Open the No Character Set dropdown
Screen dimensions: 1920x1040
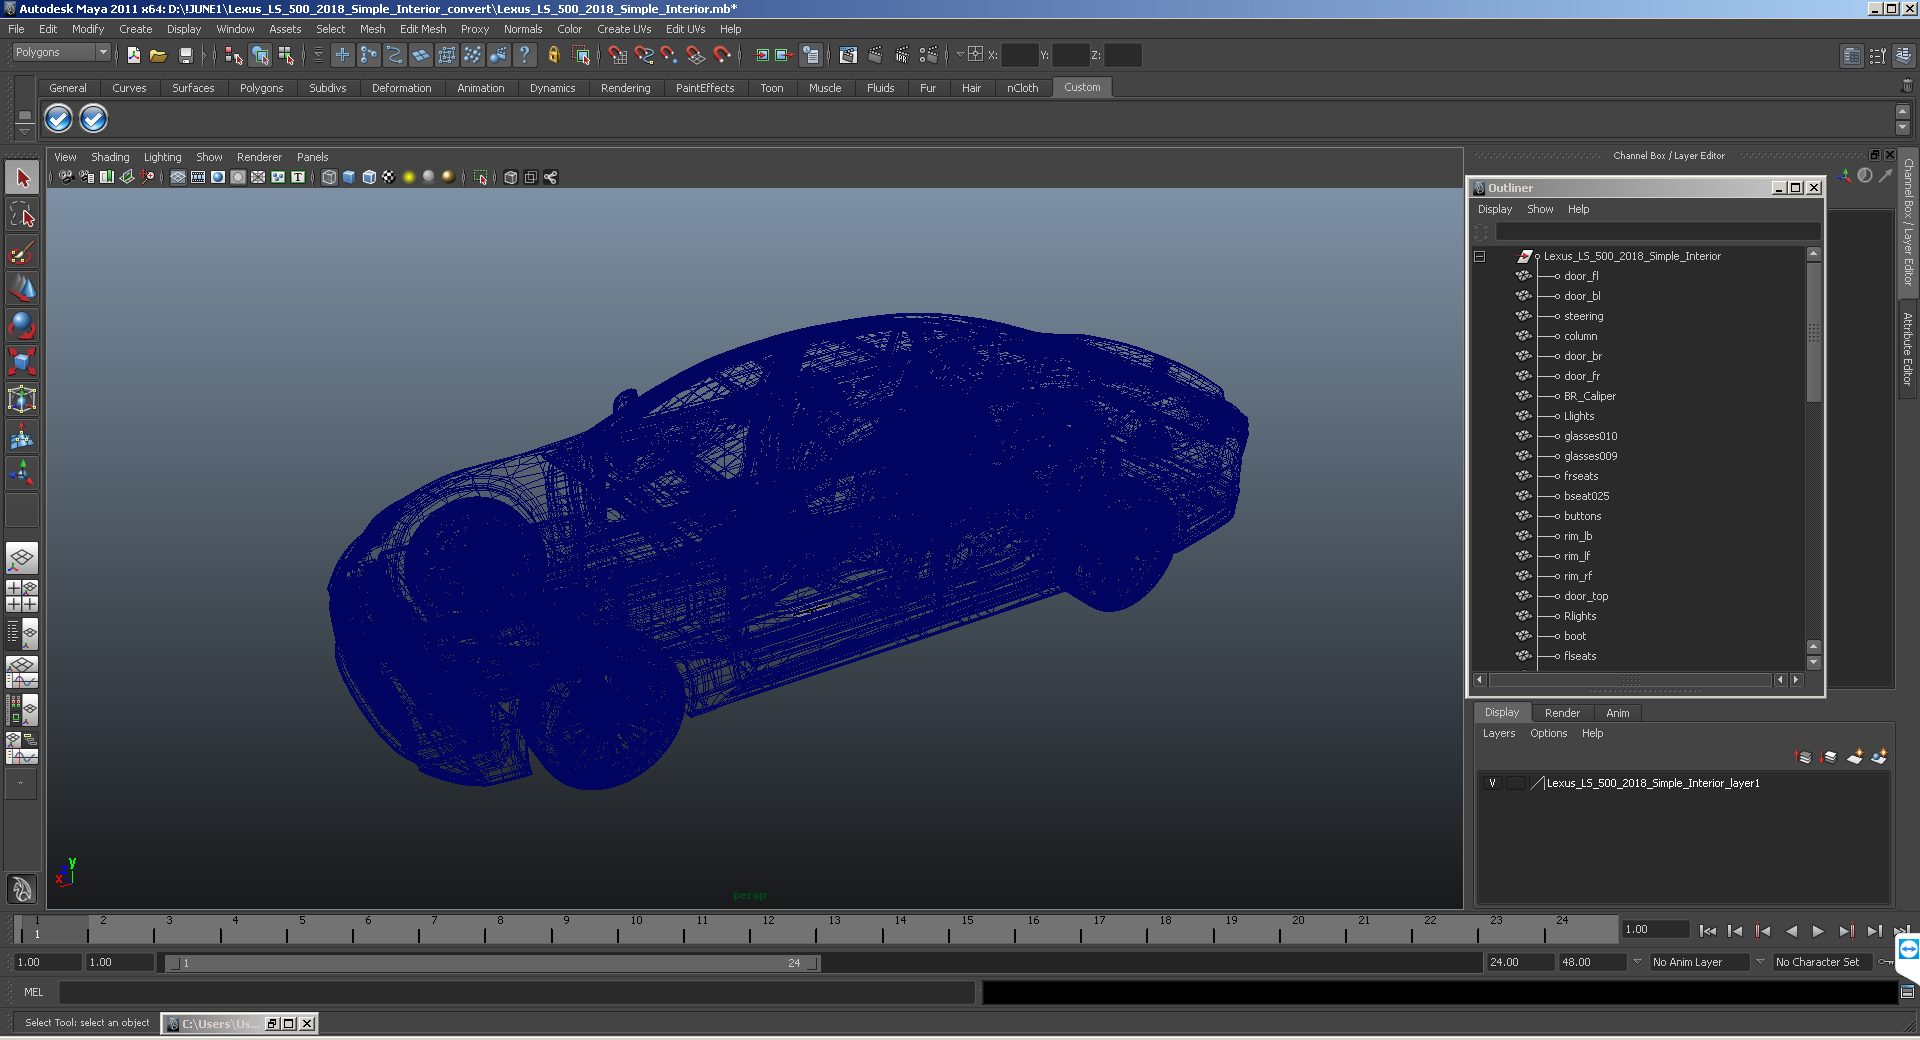1823,962
